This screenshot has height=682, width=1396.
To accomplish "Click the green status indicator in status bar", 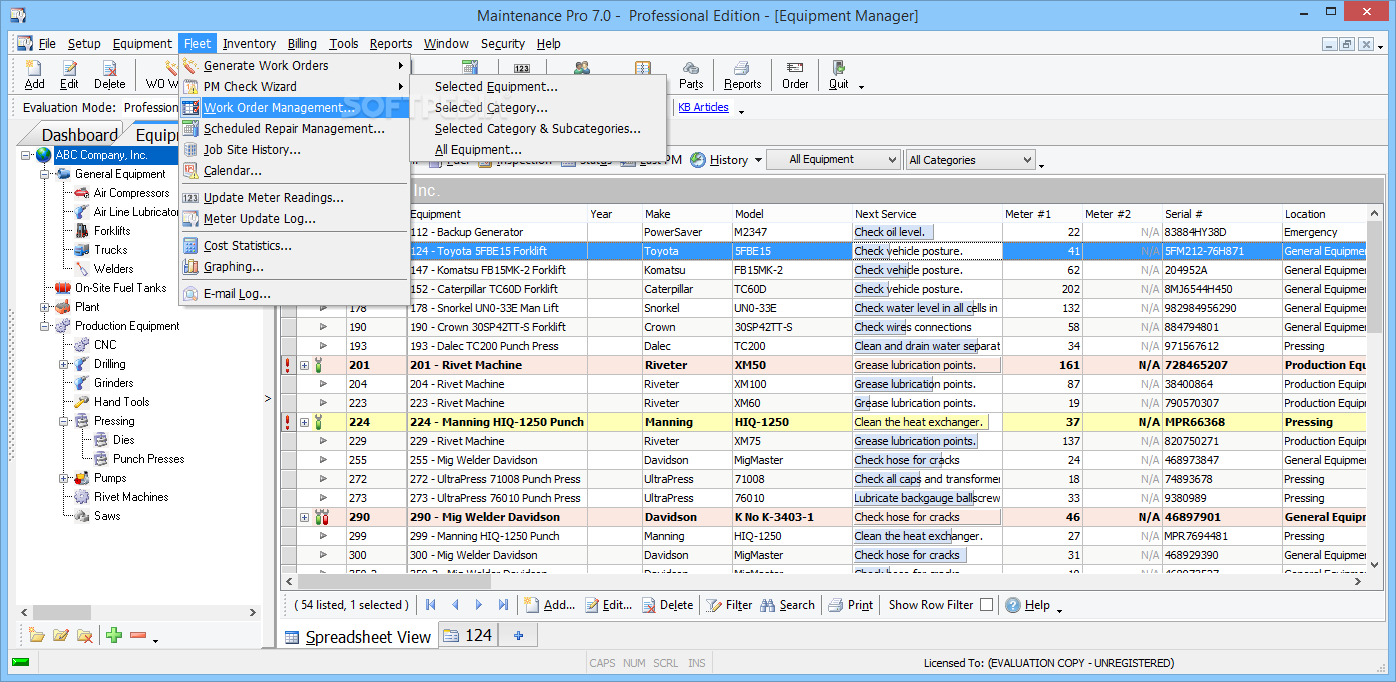I will [x=20, y=662].
